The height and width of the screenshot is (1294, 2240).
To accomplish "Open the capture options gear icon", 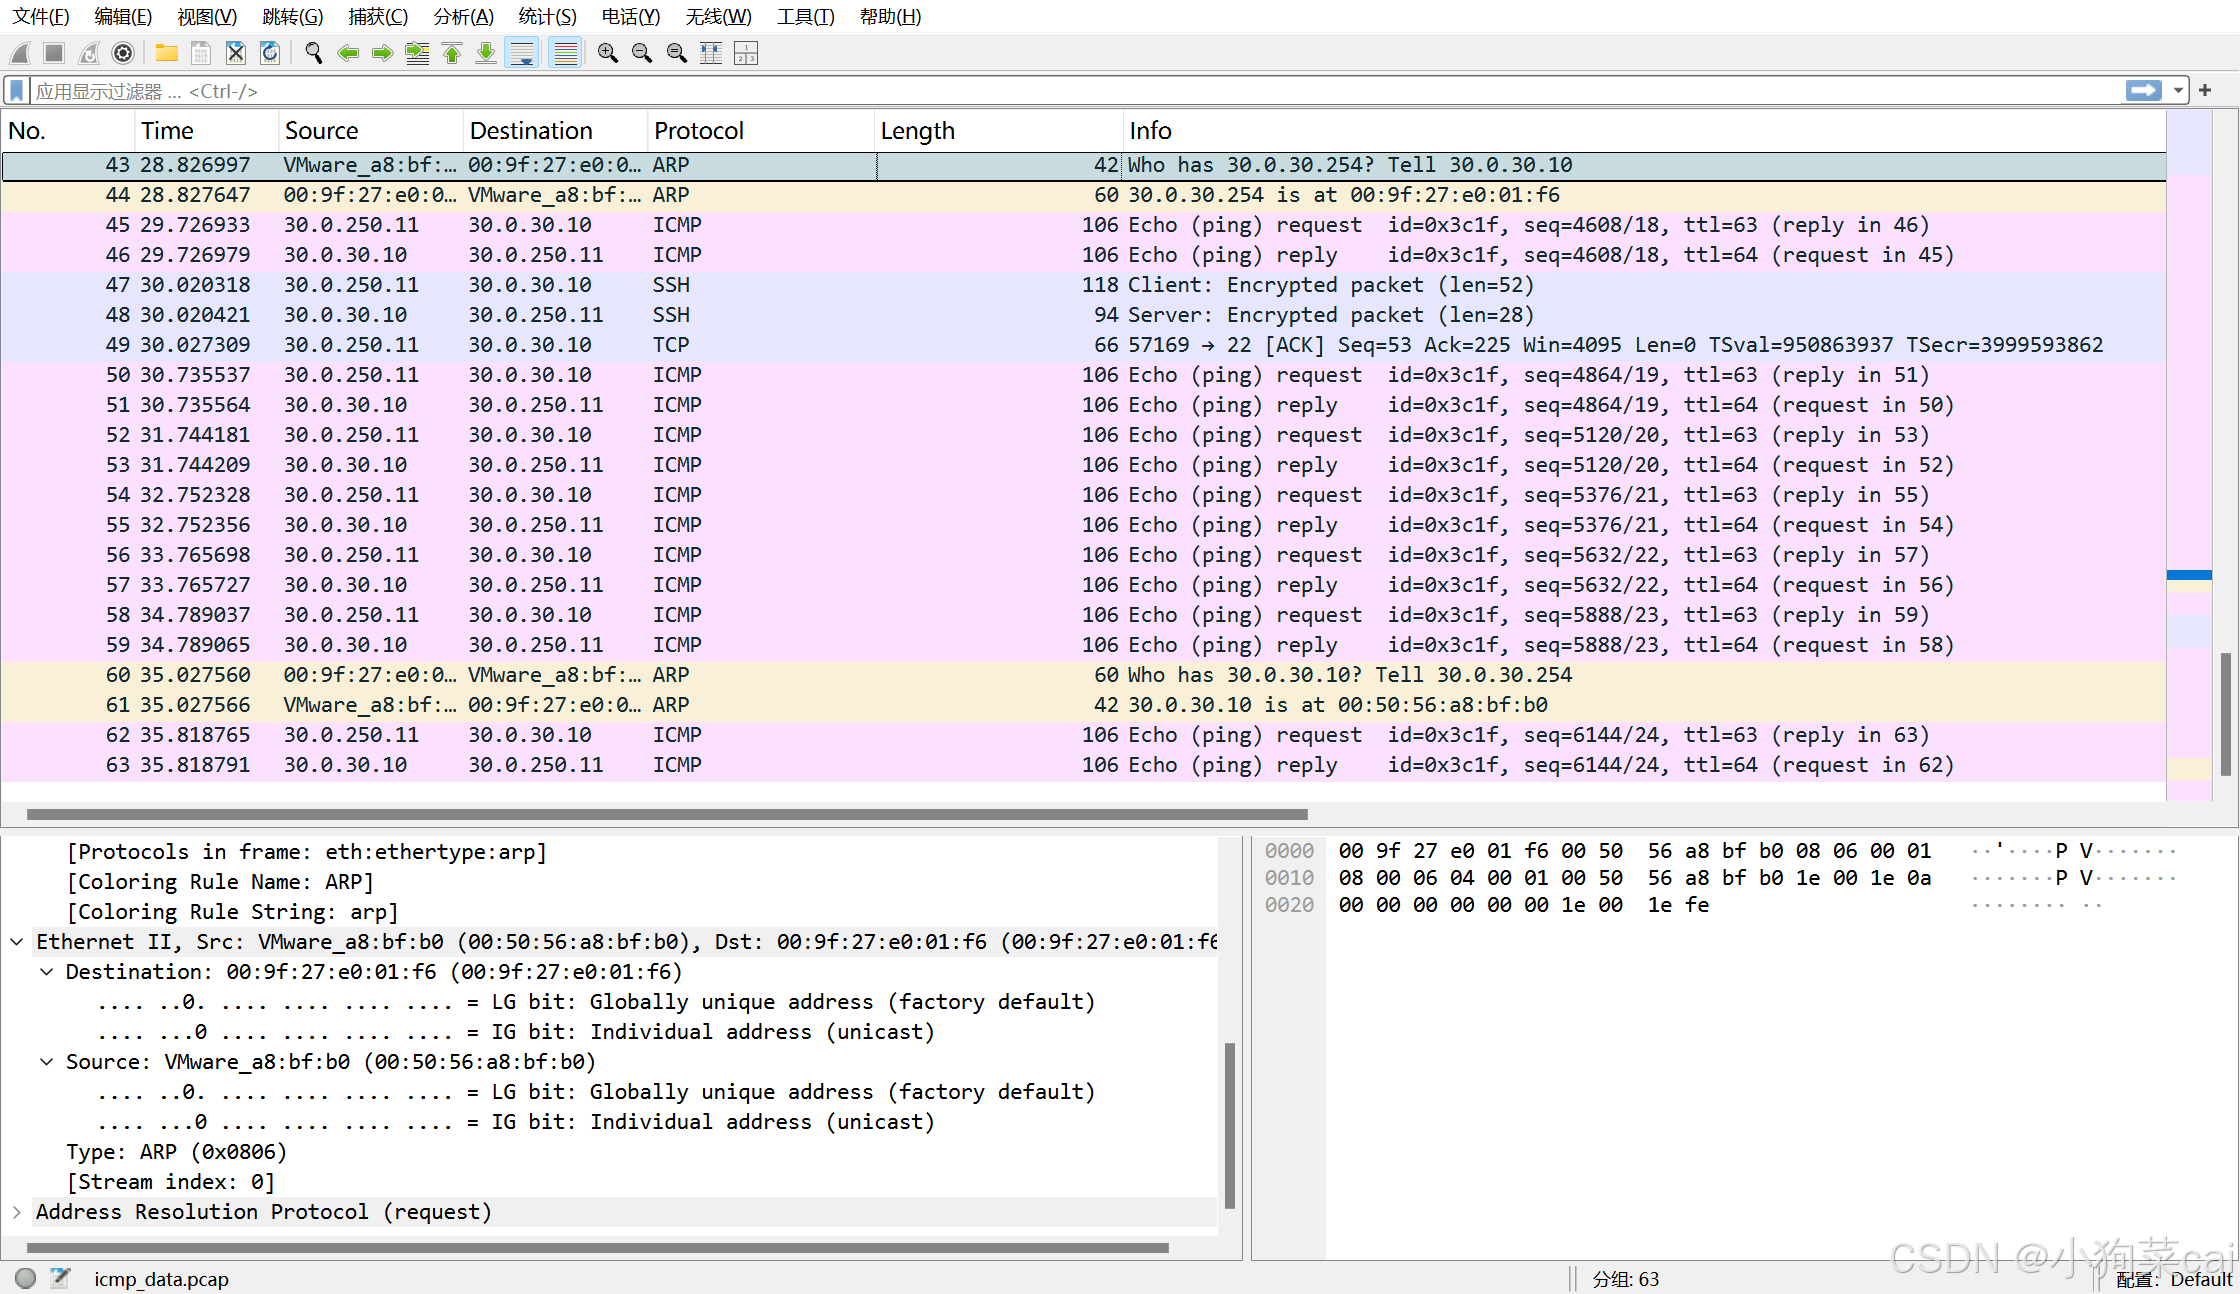I will point(123,53).
